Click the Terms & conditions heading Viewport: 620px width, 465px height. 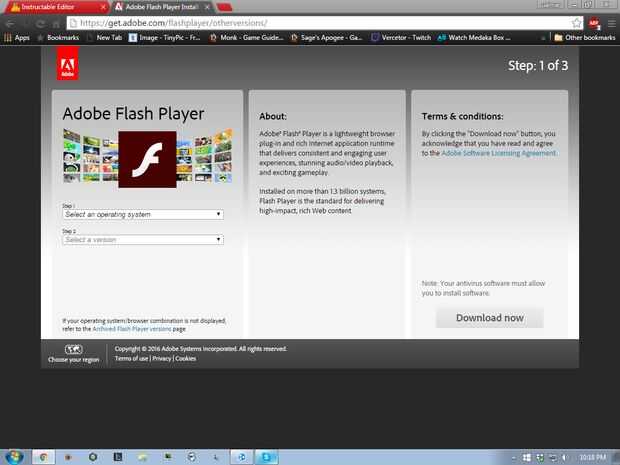coord(462,116)
